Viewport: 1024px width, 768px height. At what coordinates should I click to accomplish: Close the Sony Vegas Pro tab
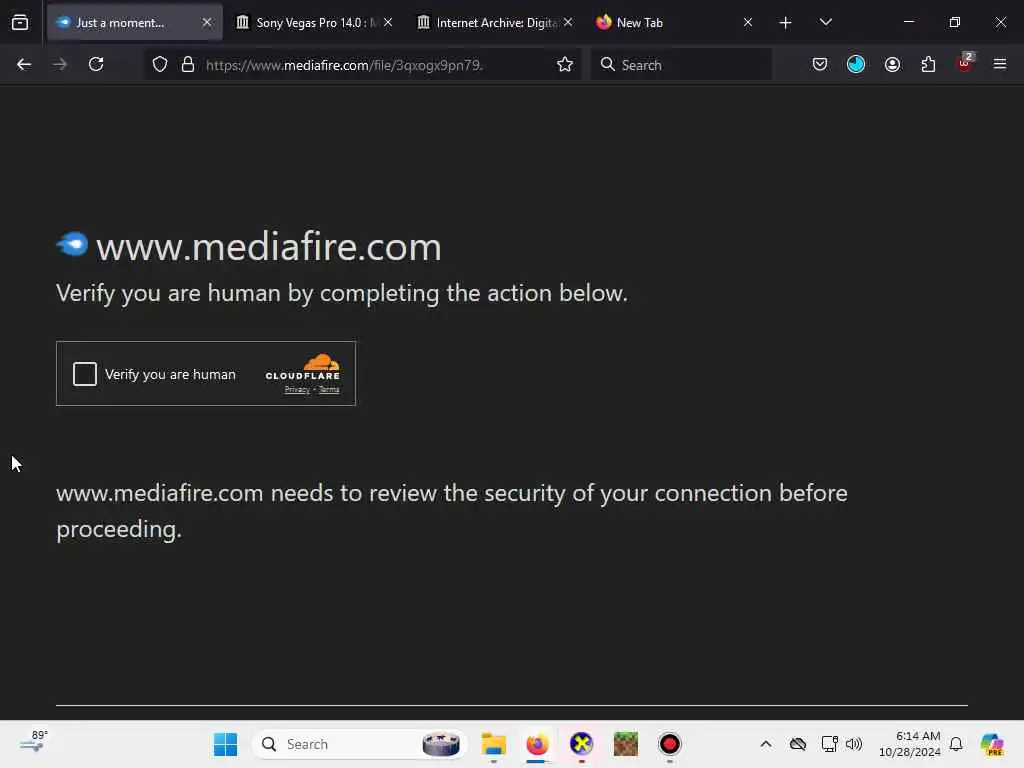(388, 22)
